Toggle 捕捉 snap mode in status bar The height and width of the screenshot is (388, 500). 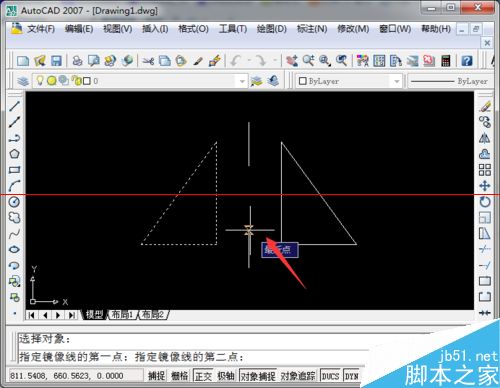point(156,376)
